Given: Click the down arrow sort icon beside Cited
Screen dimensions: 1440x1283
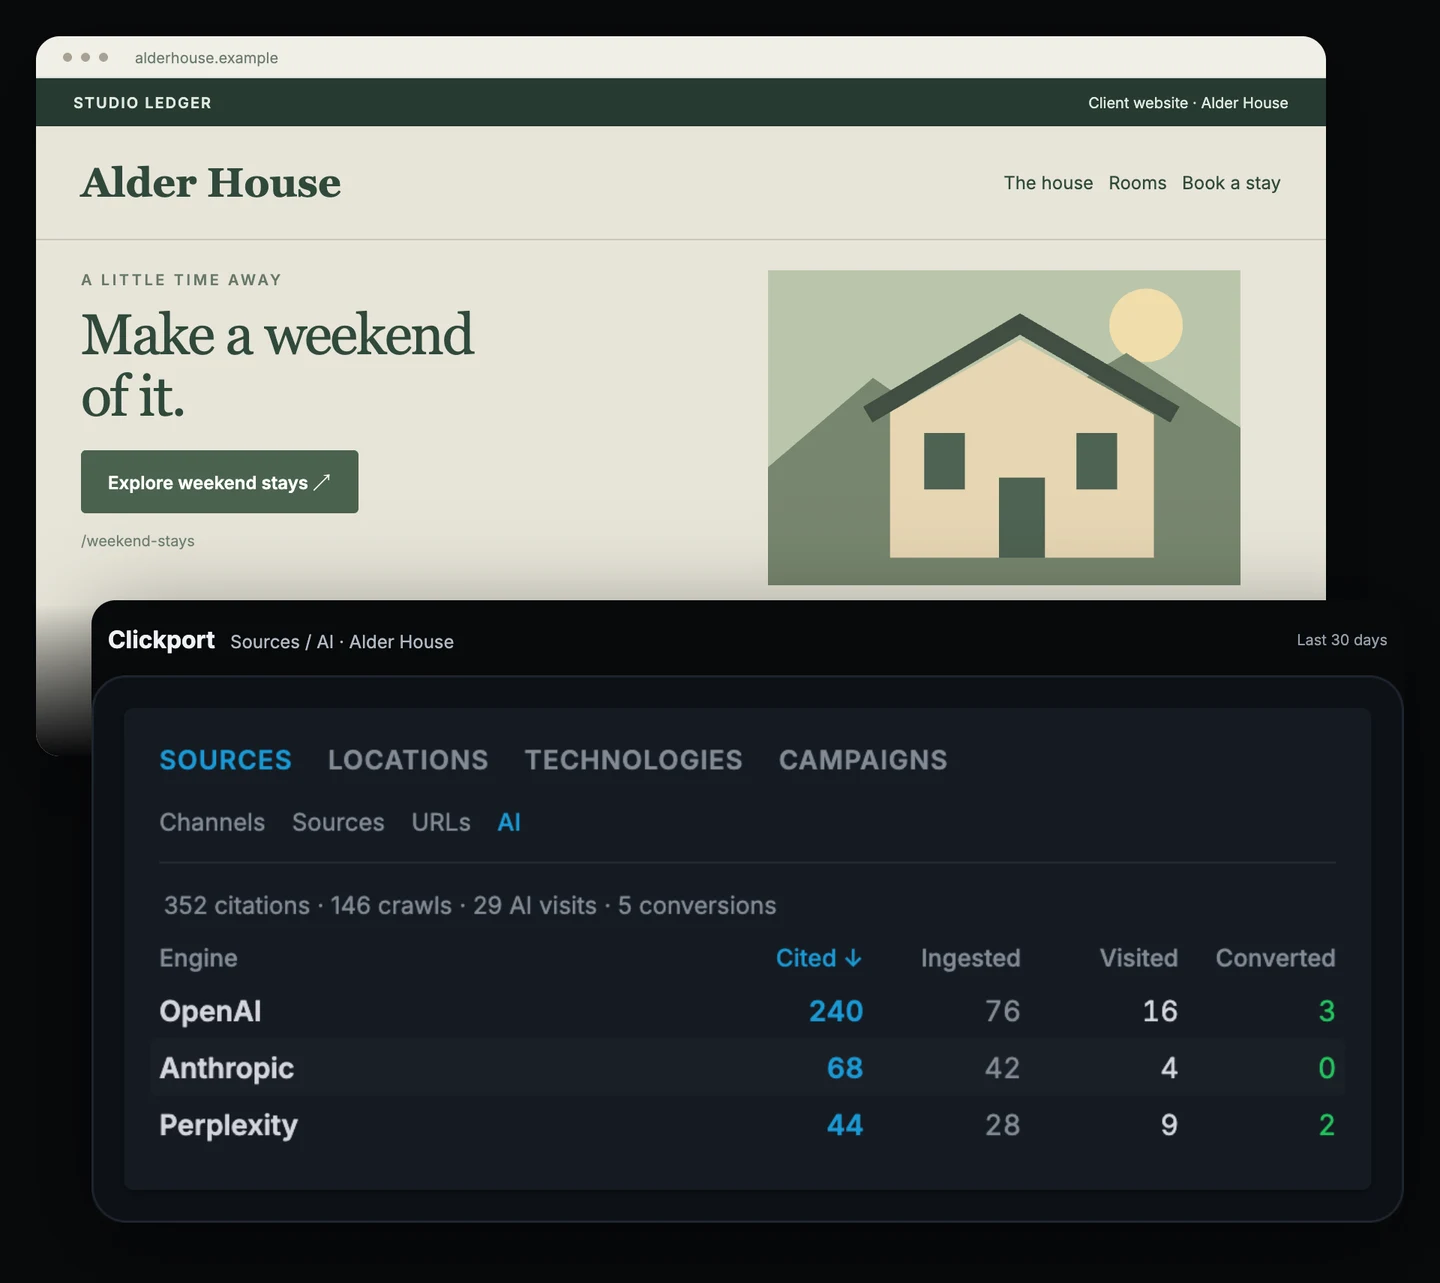Looking at the screenshot, I should point(853,958).
